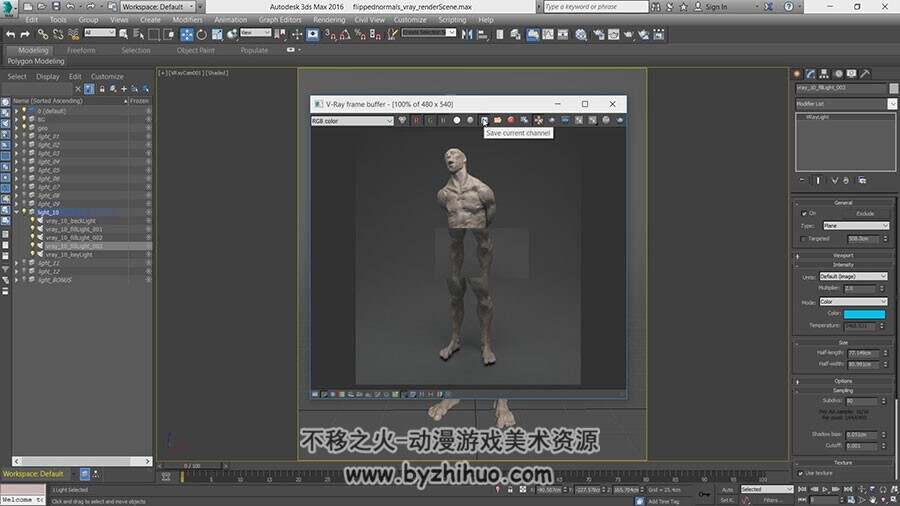Toggle bulb visibility for vray_10_keyLight
This screenshot has width=900, height=506.
33,254
